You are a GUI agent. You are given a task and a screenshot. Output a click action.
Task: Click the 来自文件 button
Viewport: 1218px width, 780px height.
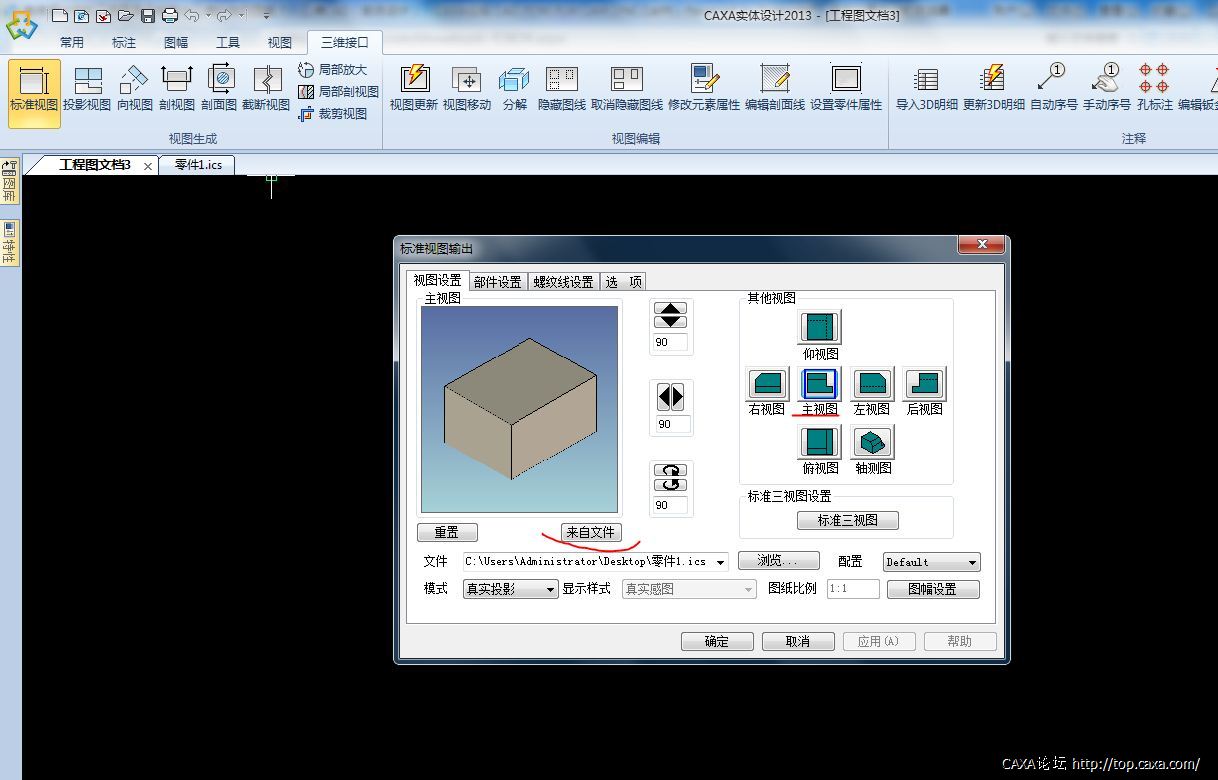point(591,532)
